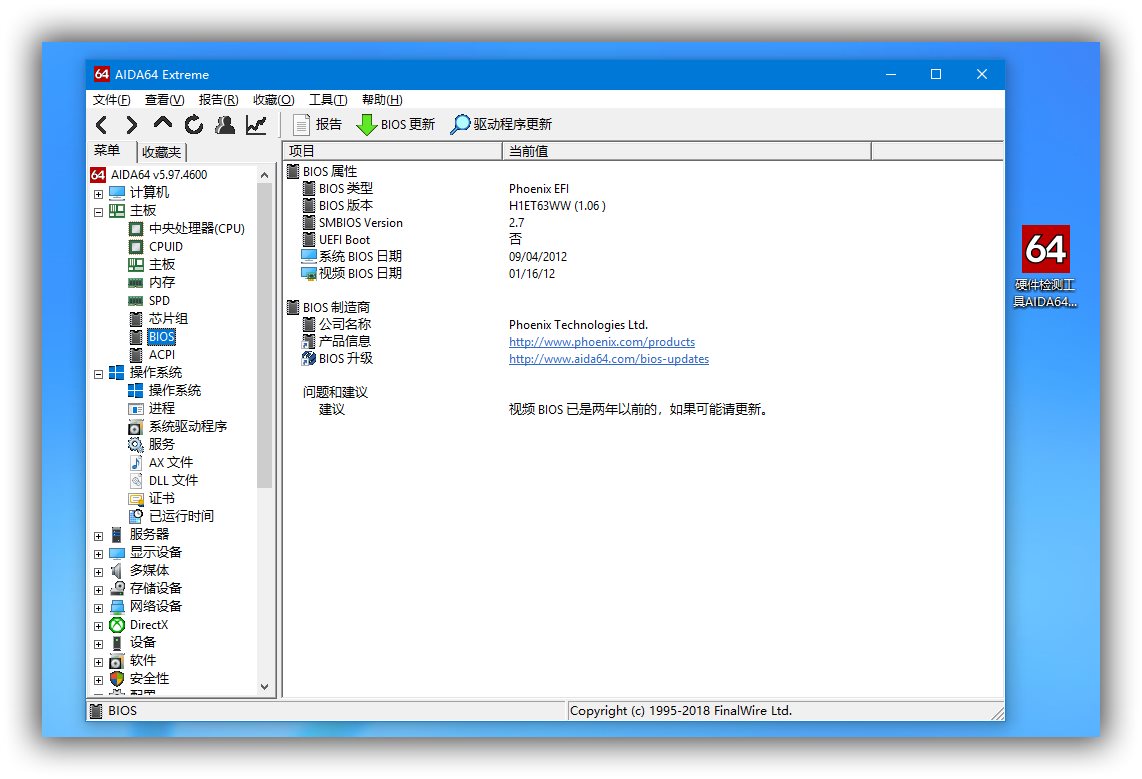Expand the 存储设备 tree node
The height and width of the screenshot is (779, 1142).
(x=98, y=590)
